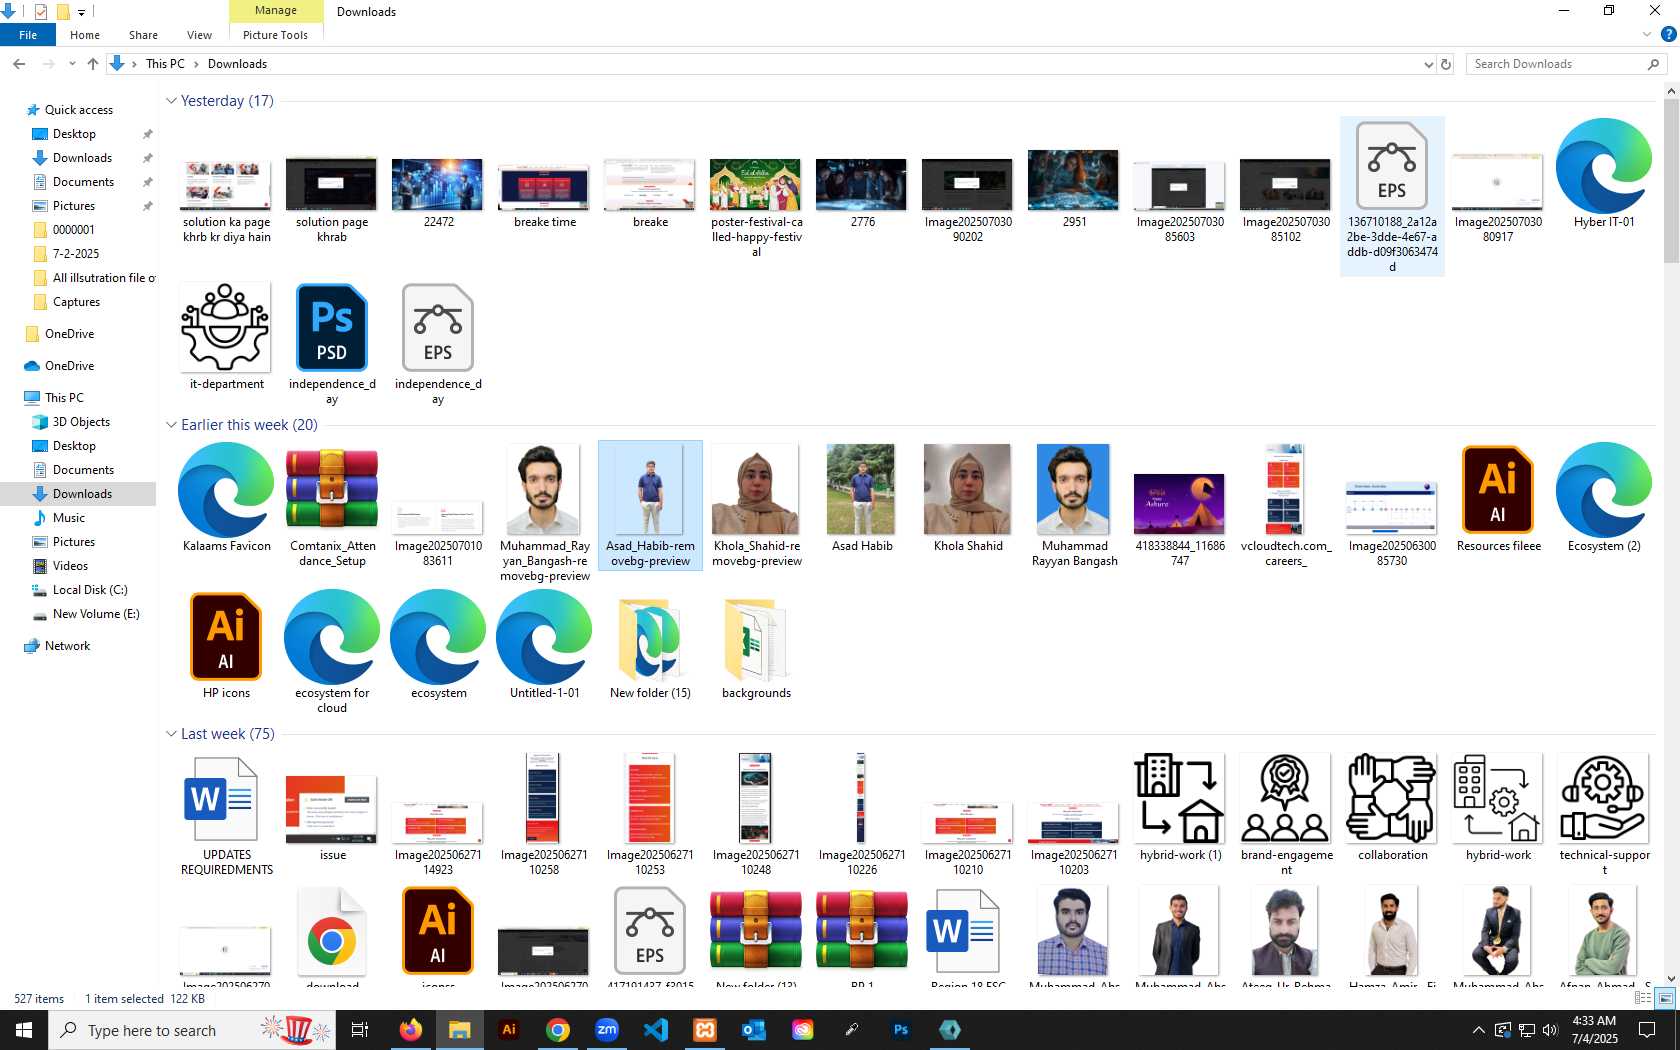Open the Quick Access Toolbar customize dropdown
The width and height of the screenshot is (1680, 1050).
tap(82, 12)
